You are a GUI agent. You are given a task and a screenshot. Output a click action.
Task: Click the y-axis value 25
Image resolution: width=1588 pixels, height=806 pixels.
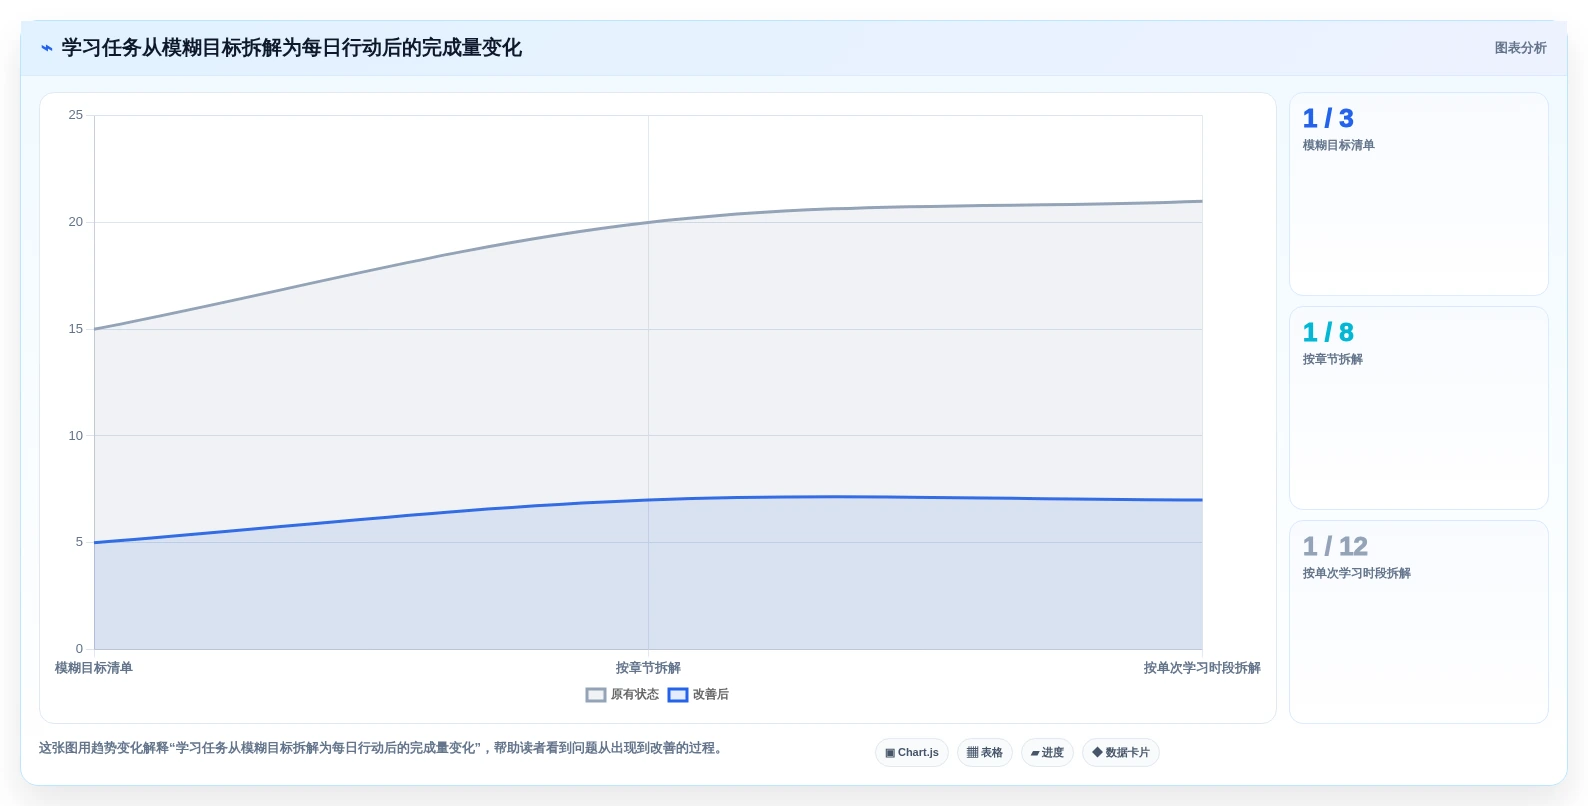pos(76,115)
